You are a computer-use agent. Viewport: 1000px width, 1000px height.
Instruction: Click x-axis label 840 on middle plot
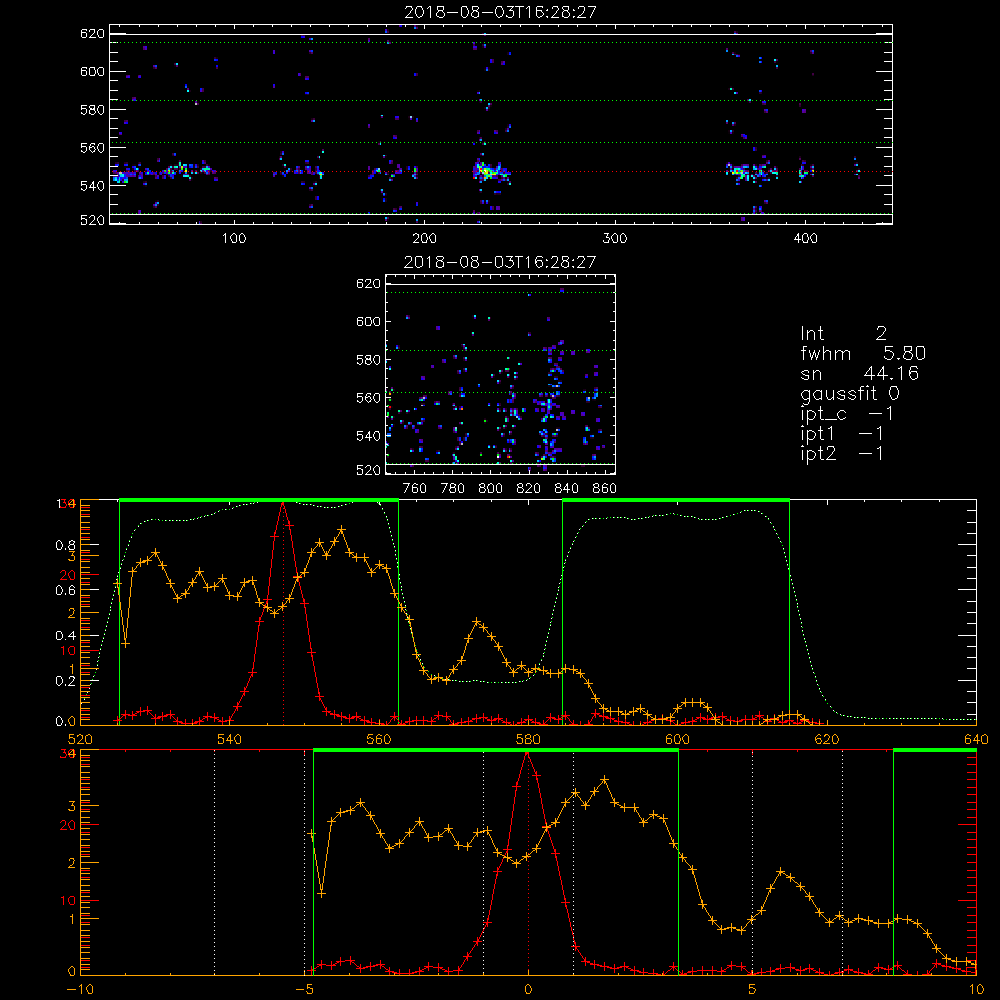(x=566, y=489)
